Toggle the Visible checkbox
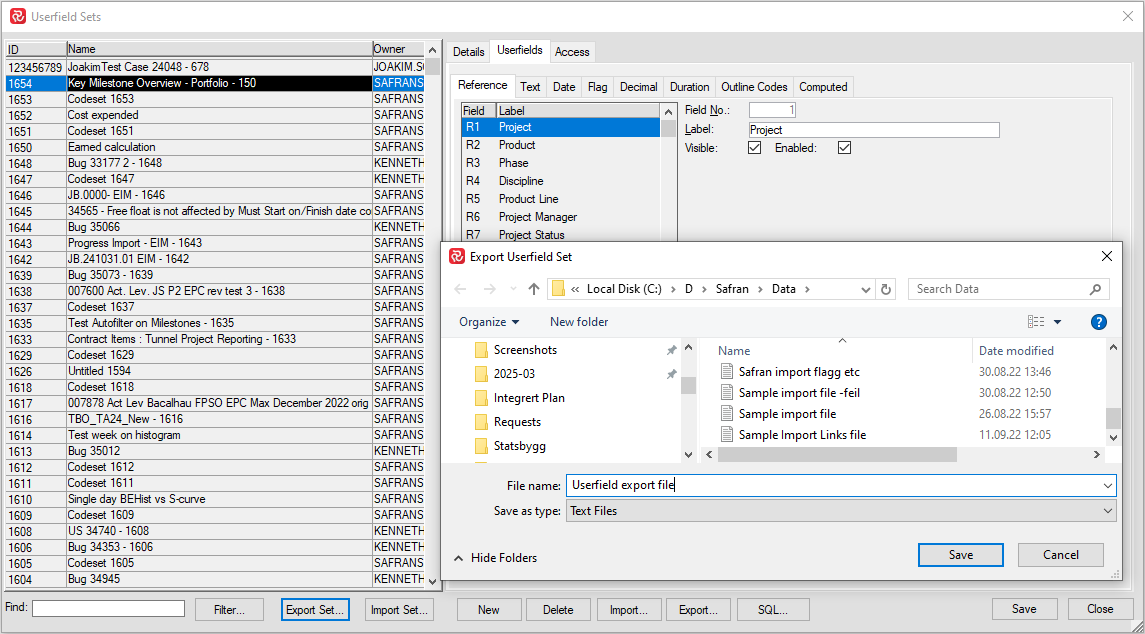Viewport: 1145px width, 634px height. click(754, 148)
